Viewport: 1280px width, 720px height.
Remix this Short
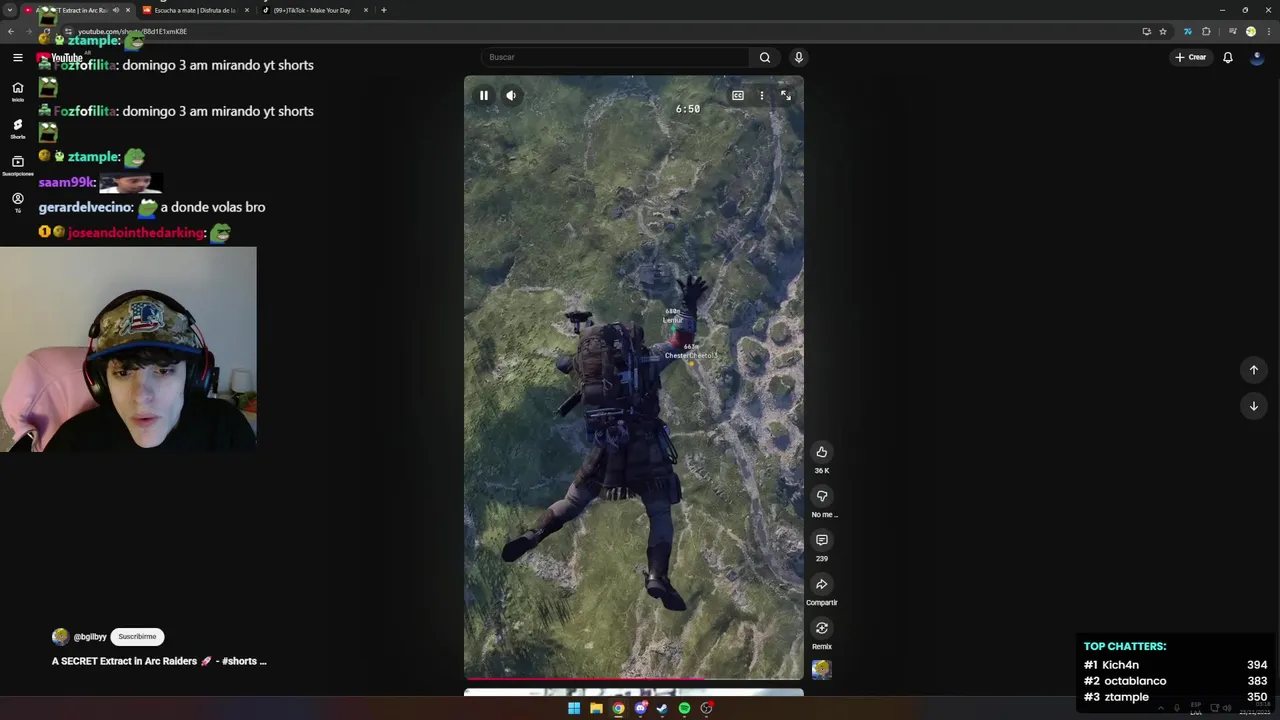[822, 628]
